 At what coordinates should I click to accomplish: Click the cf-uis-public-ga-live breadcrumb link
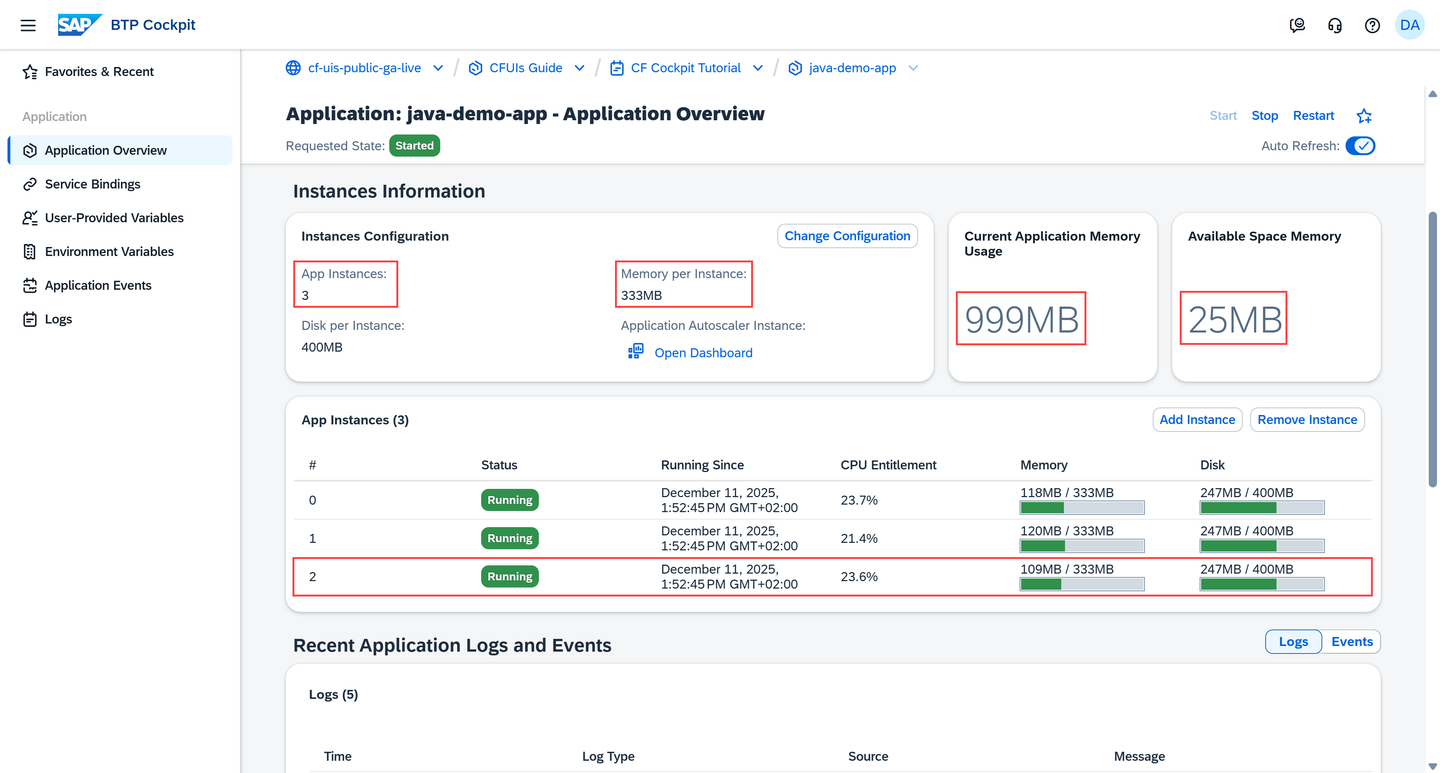click(x=364, y=68)
